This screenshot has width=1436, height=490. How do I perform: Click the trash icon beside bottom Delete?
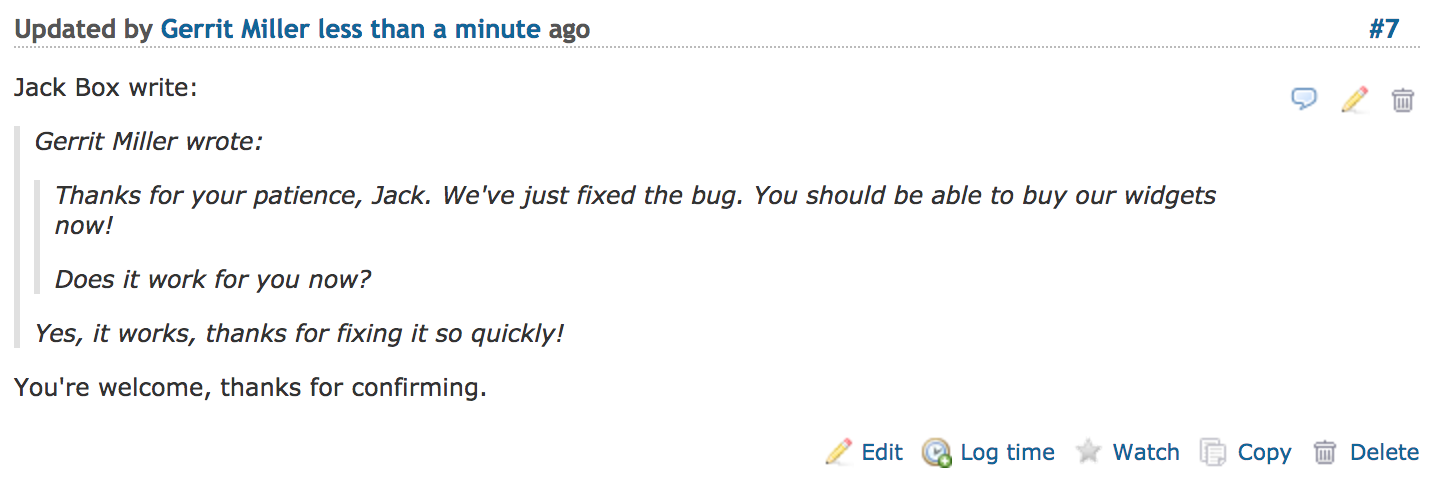click(x=1325, y=452)
